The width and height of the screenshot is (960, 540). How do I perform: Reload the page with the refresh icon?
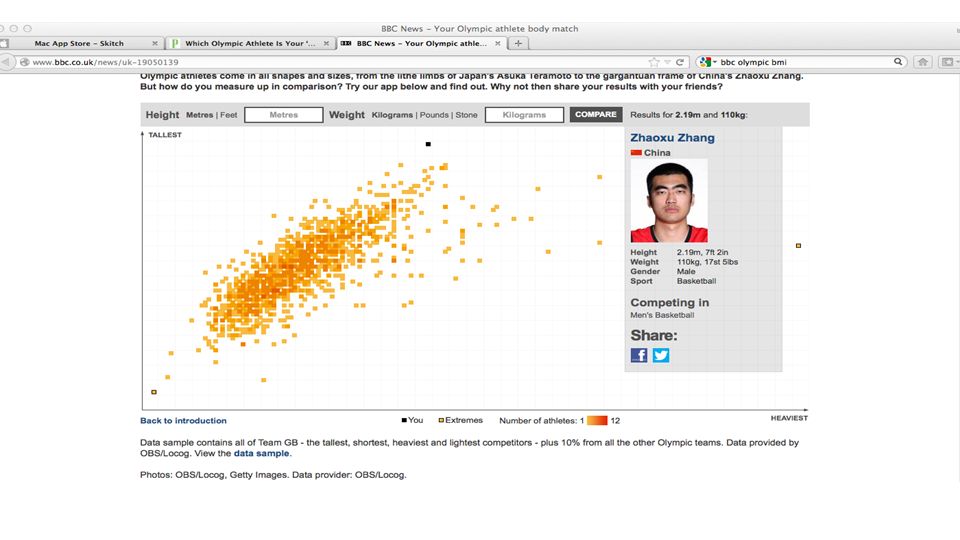[x=680, y=62]
